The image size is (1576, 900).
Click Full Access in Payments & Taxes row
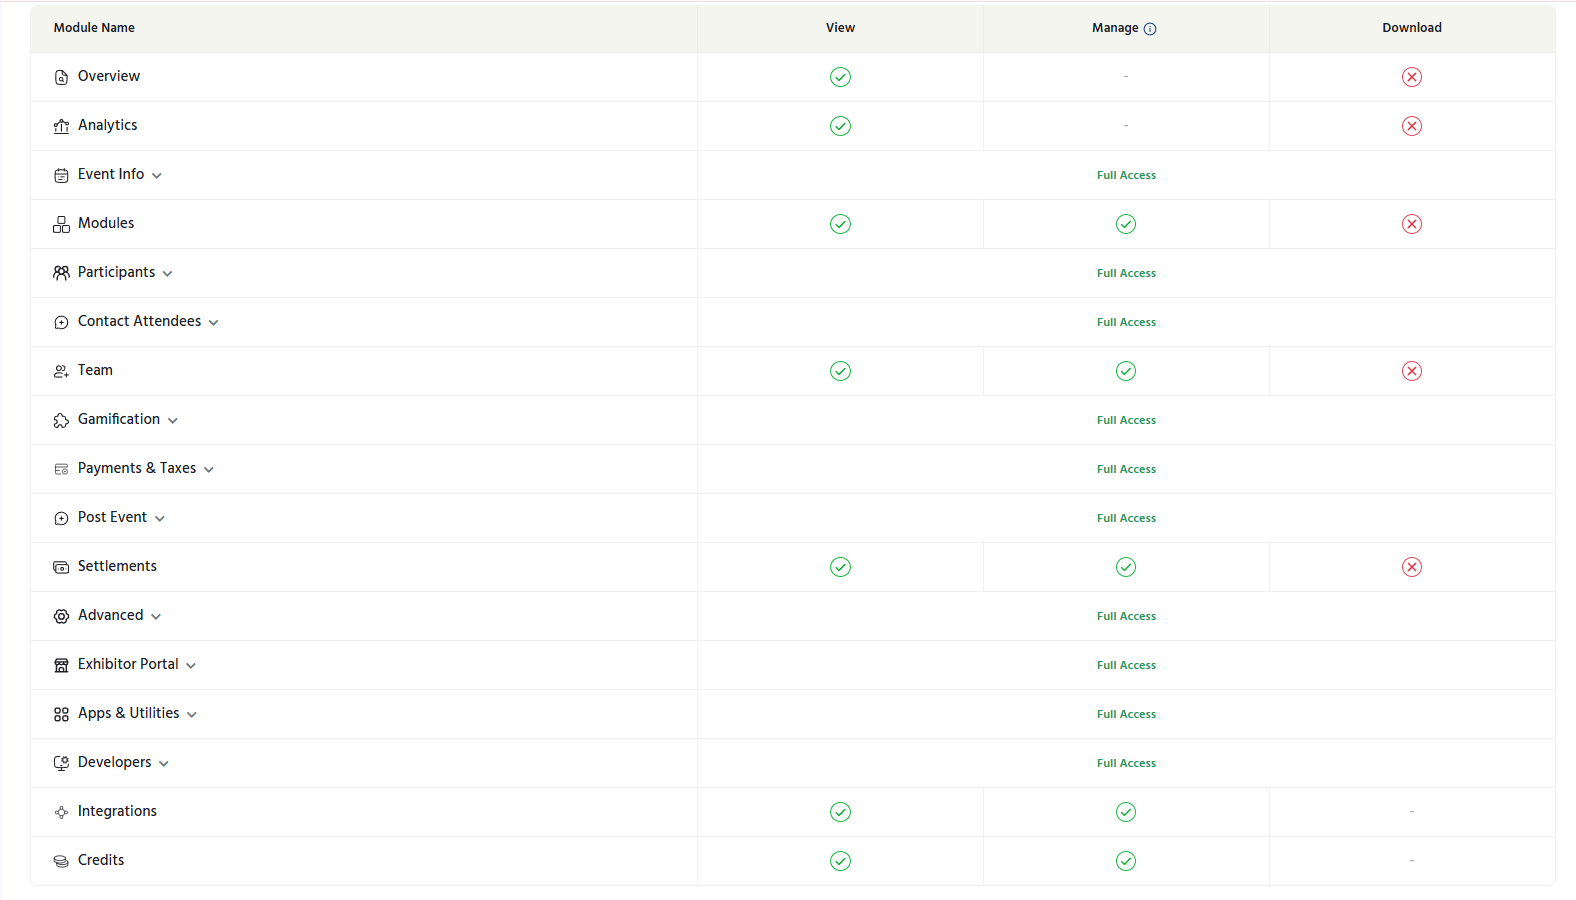tap(1126, 469)
